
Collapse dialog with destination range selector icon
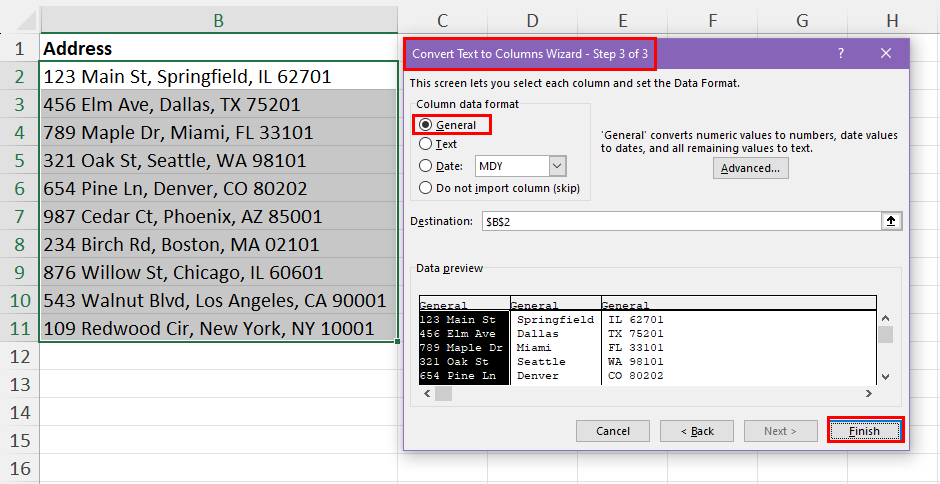pyautogui.click(x=891, y=221)
